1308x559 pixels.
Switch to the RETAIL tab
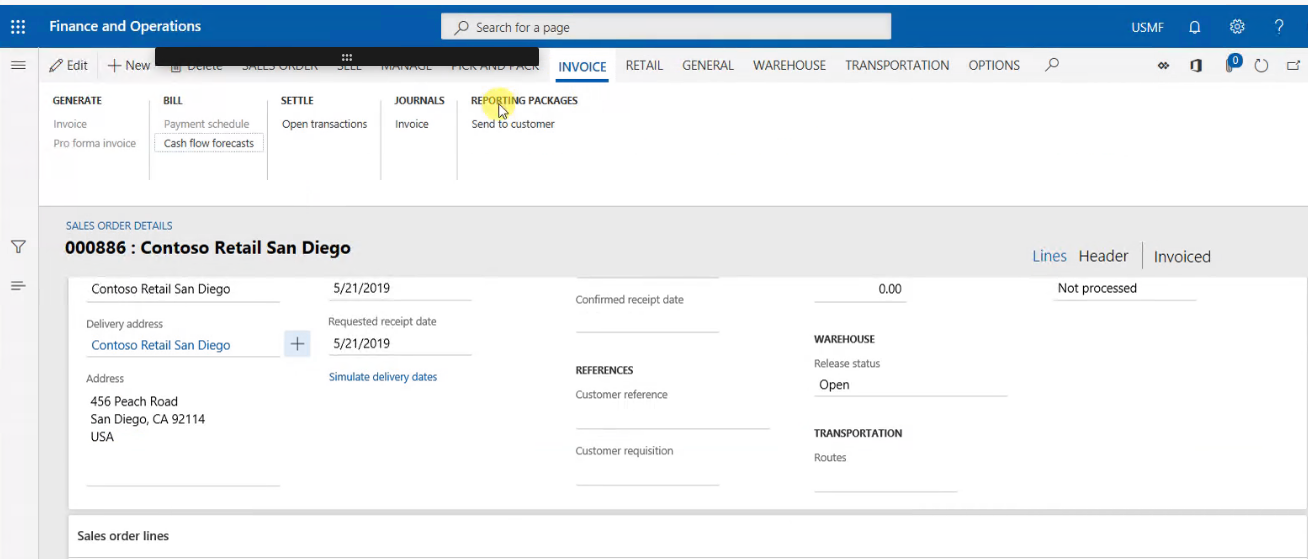(644, 65)
